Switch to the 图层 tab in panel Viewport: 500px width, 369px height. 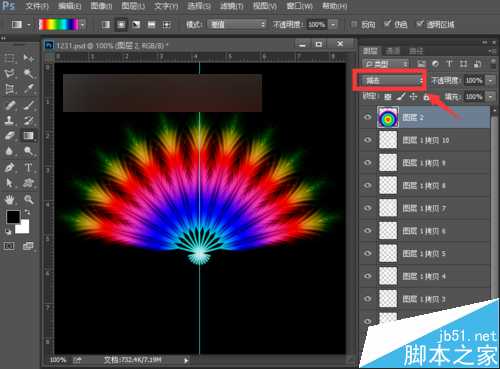click(x=370, y=51)
